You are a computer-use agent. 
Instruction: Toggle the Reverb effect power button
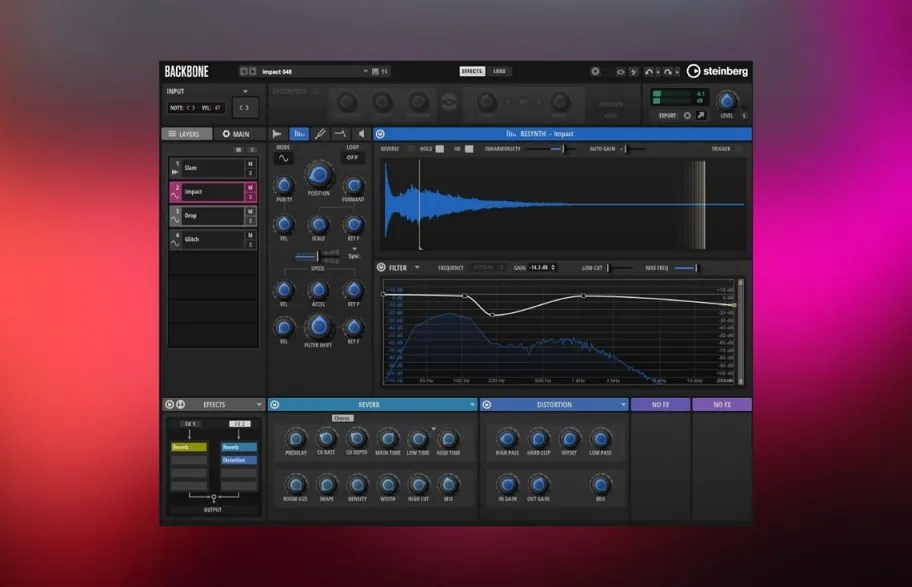(x=275, y=404)
